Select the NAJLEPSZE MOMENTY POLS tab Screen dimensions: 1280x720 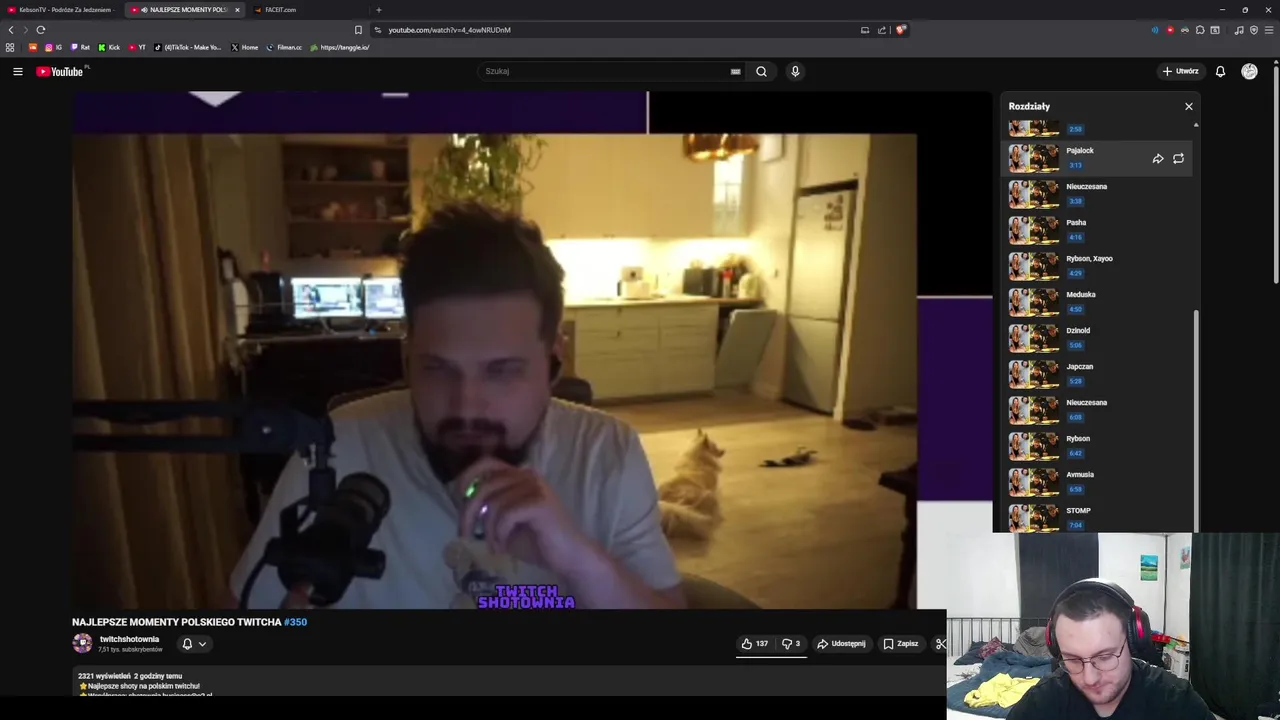tap(185, 10)
